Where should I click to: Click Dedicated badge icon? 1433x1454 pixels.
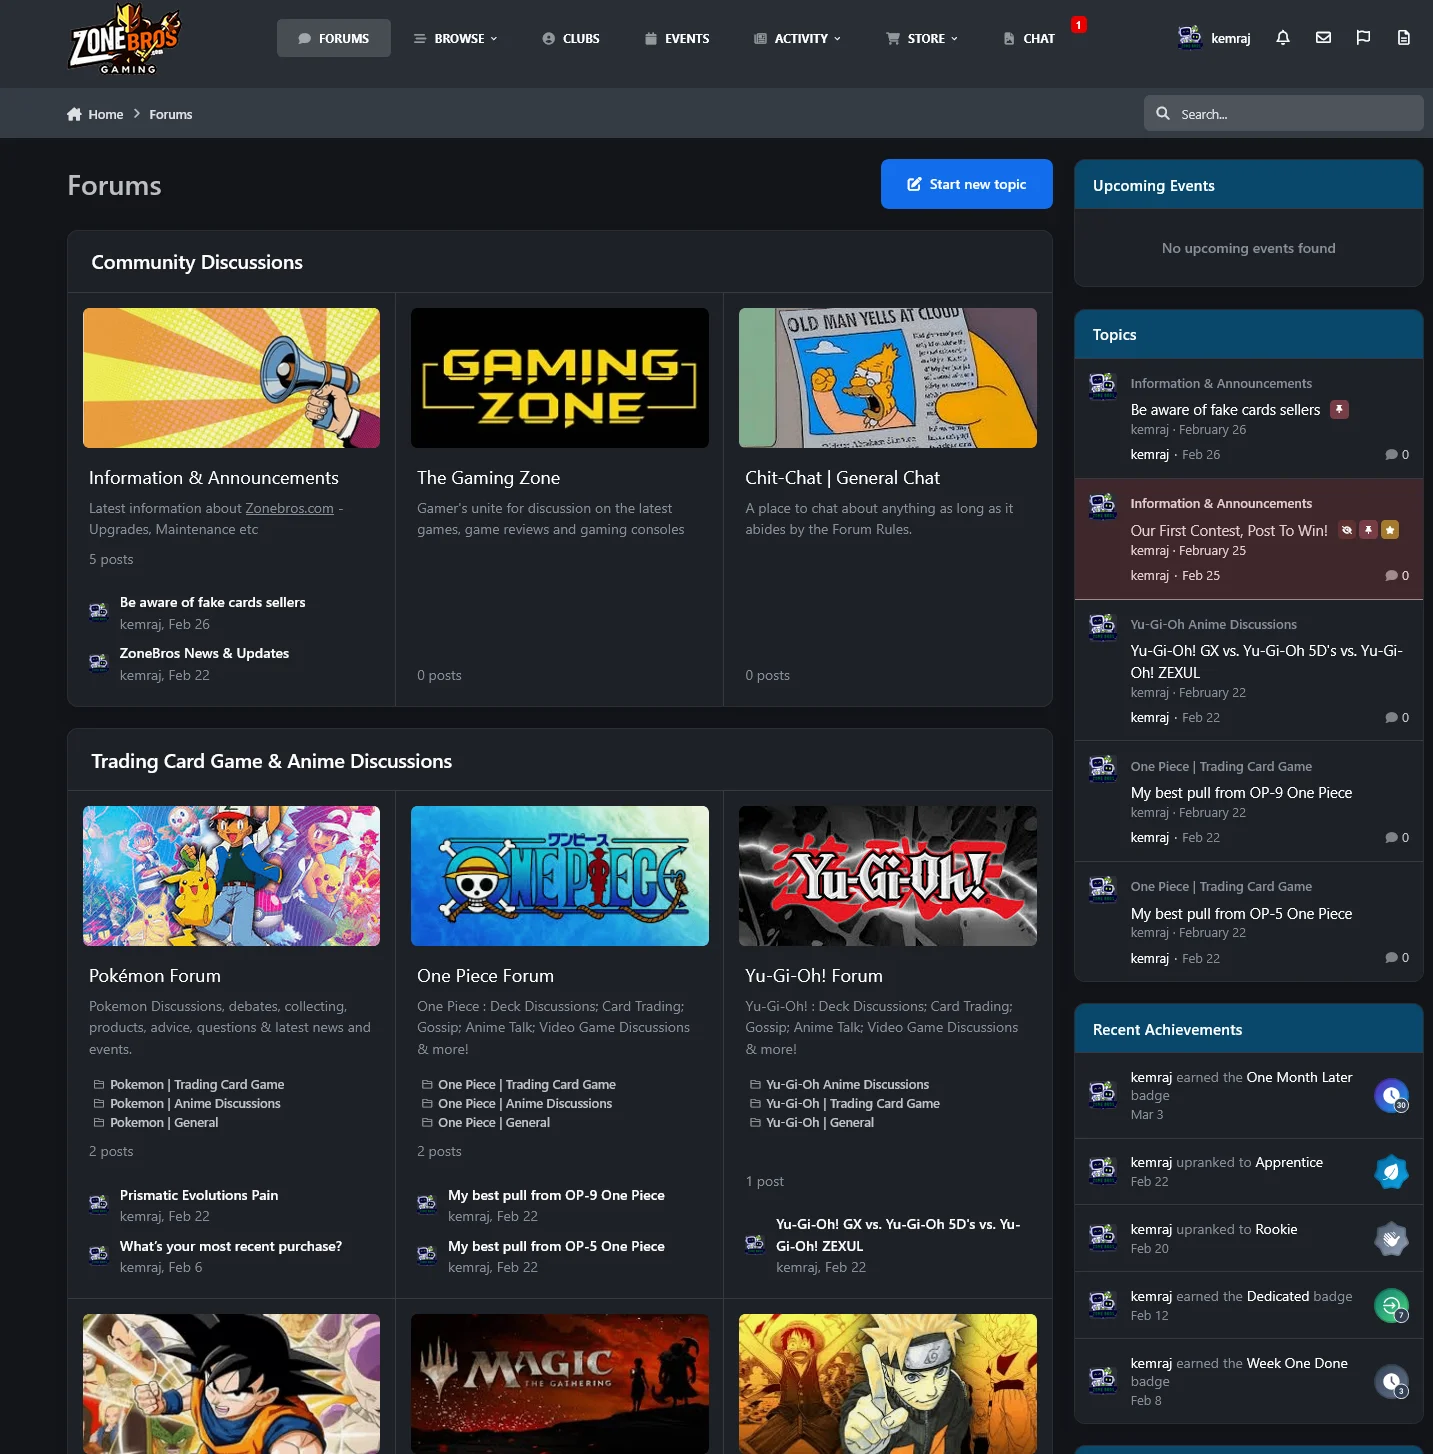[1391, 1306]
